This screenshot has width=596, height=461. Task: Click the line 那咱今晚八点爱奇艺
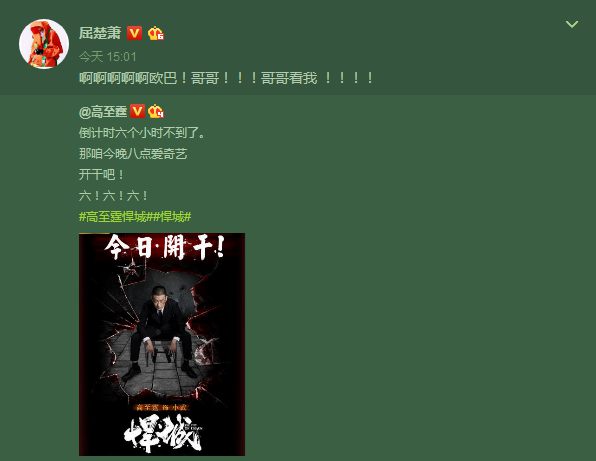click(x=133, y=154)
